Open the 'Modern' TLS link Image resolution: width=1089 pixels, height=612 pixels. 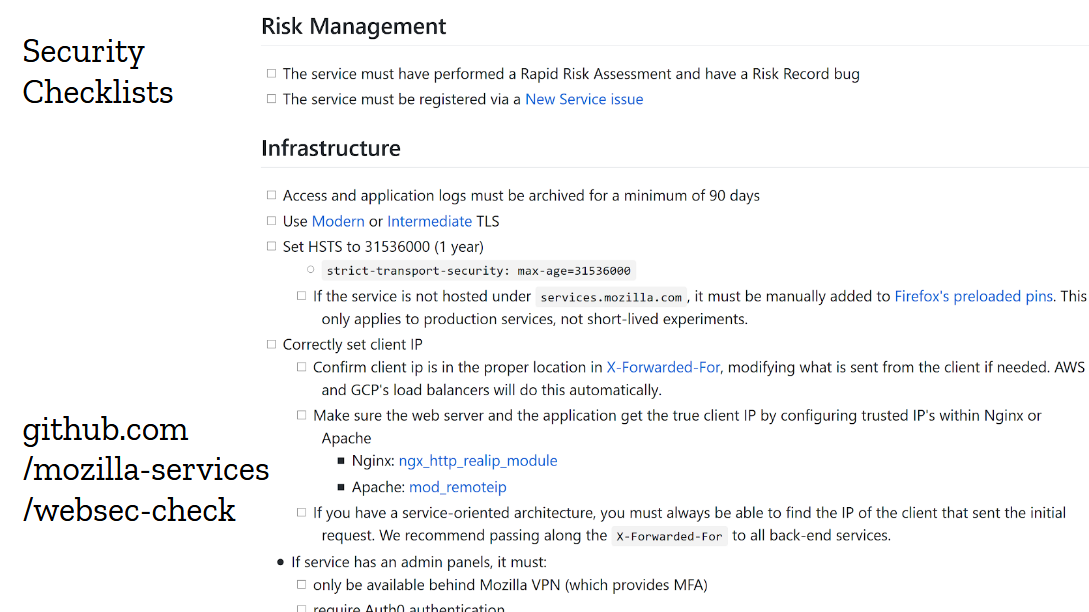tap(338, 221)
